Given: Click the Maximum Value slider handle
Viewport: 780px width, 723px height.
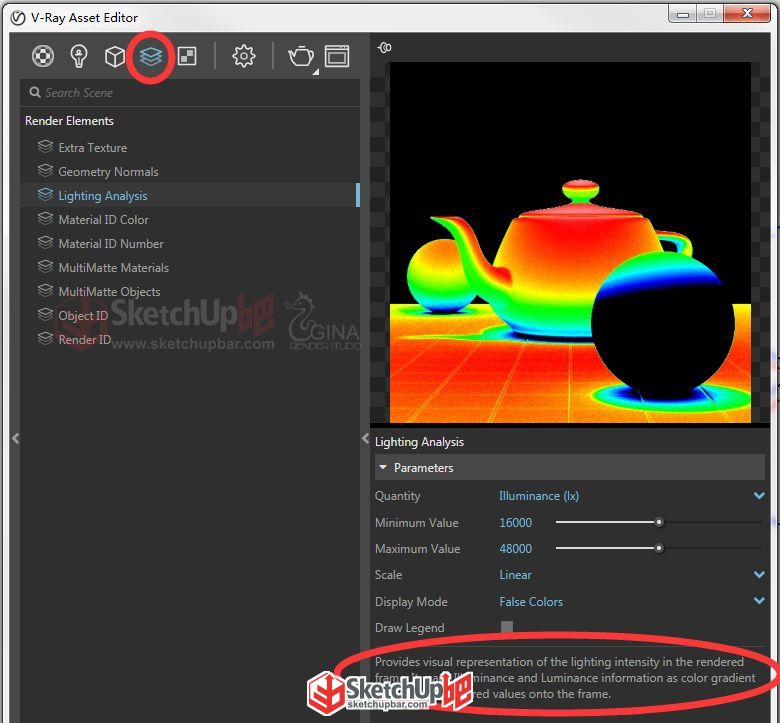Looking at the screenshot, I should coord(659,548).
